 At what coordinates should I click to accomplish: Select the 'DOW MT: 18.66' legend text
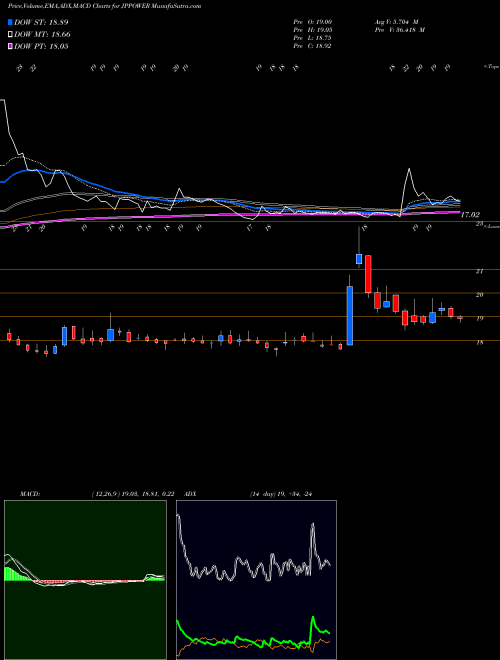point(42,35)
